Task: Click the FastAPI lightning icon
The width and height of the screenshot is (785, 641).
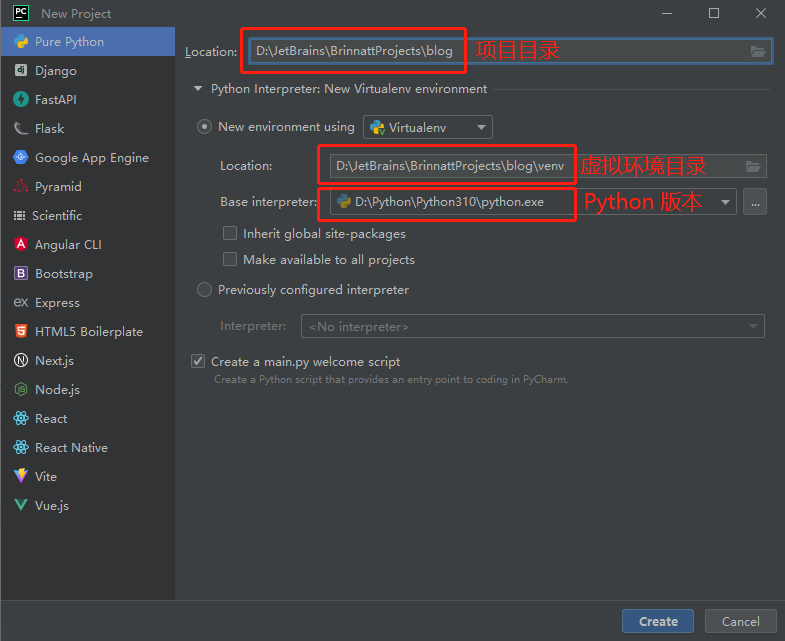Action: point(21,99)
